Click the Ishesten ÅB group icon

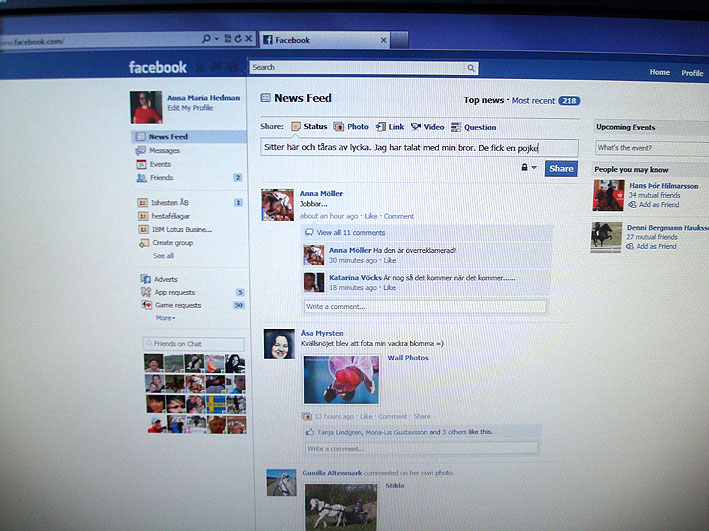[142, 203]
